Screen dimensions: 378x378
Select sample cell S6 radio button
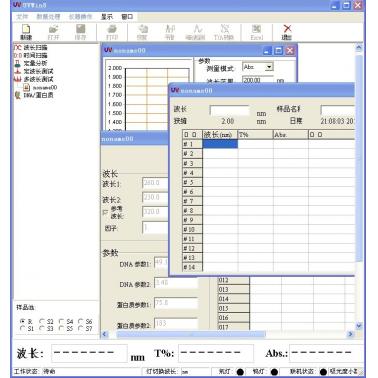click(x=81, y=321)
